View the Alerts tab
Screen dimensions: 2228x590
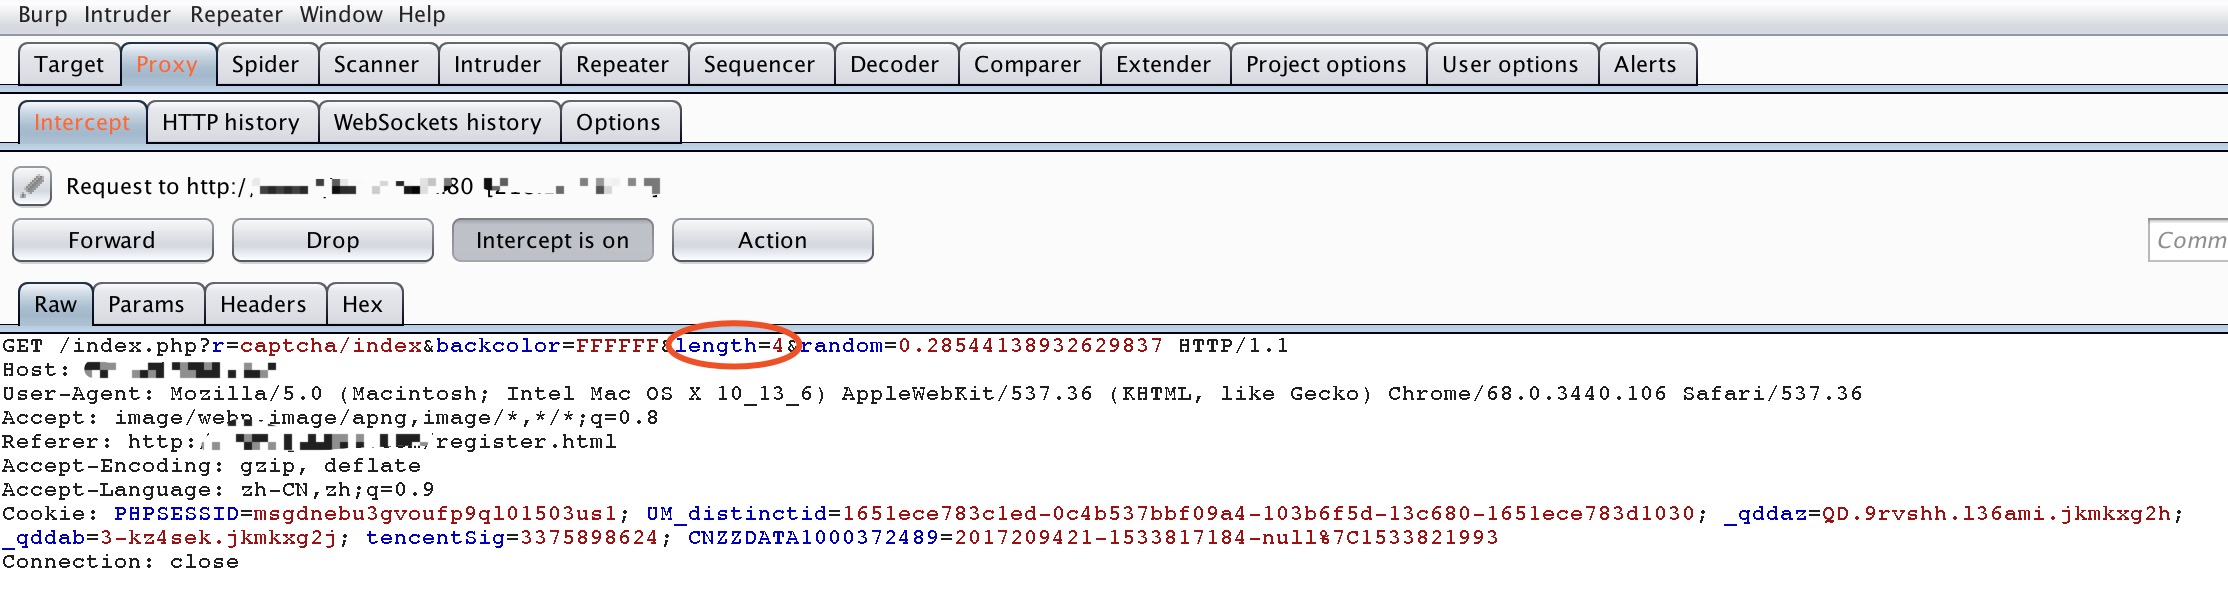pos(1645,64)
